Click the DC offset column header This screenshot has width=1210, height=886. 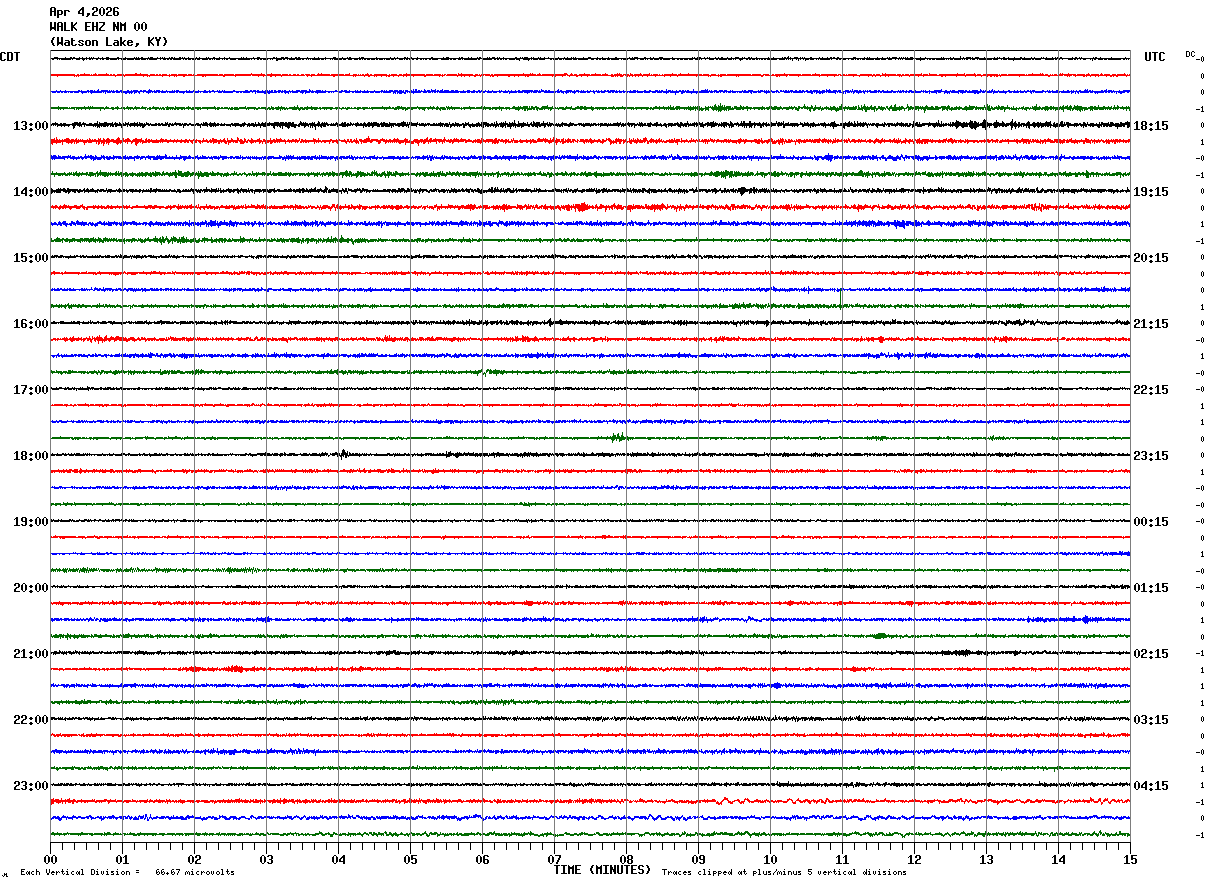pyautogui.click(x=1190, y=54)
